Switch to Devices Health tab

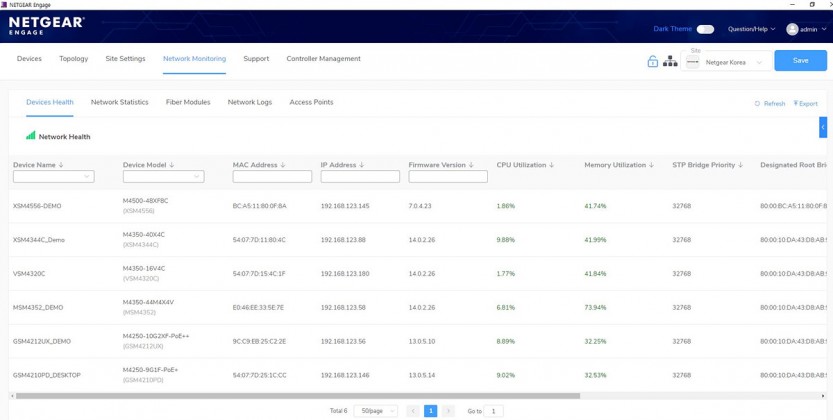tap(50, 102)
